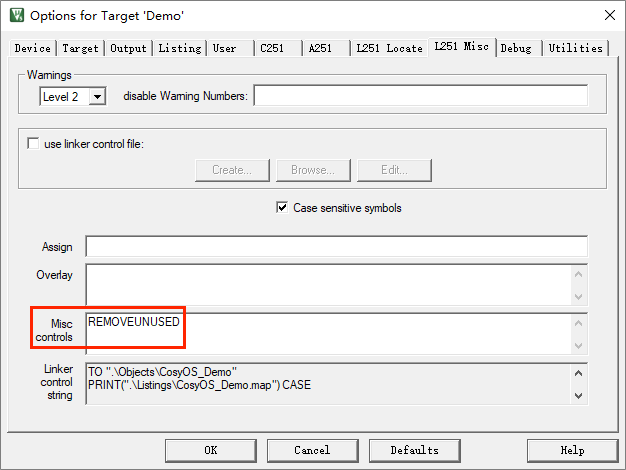Viewport: 626px width, 470px height.
Task: Switch to the Target tab
Action: [80, 48]
